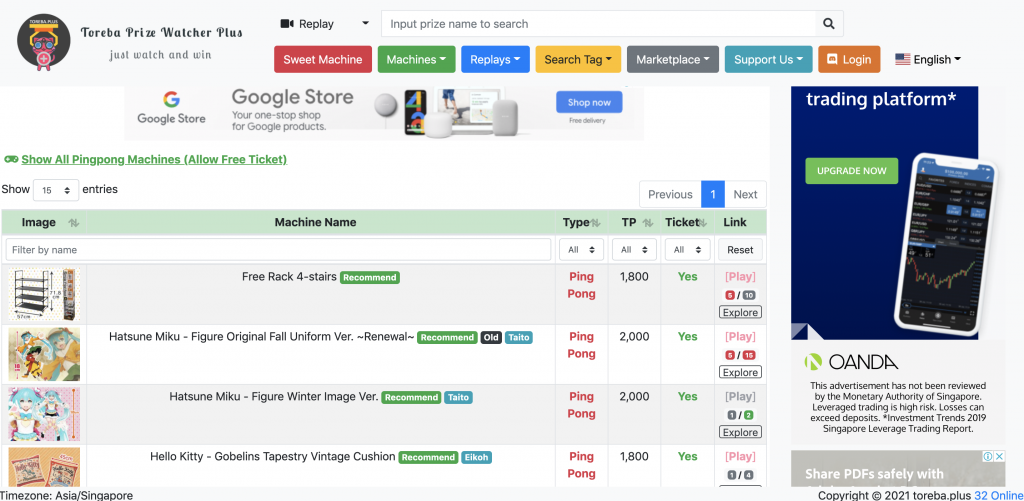Sort table by TP column arrows
The image size is (1024, 501).
[x=647, y=223]
